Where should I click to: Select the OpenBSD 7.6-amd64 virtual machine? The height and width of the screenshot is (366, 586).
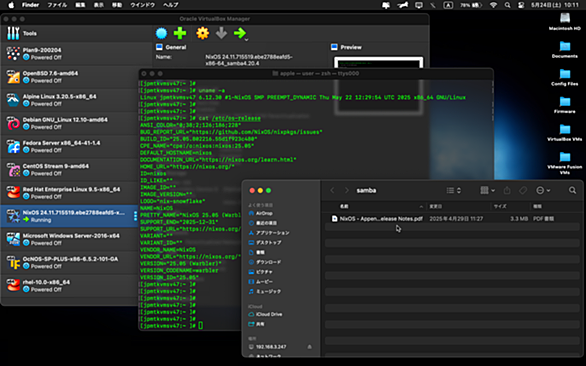tap(70, 77)
